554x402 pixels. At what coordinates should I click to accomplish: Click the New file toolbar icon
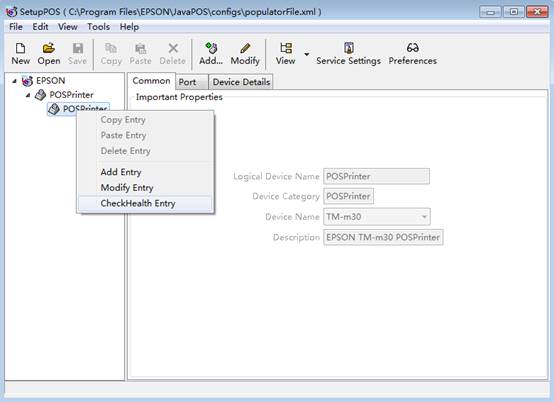coord(20,48)
